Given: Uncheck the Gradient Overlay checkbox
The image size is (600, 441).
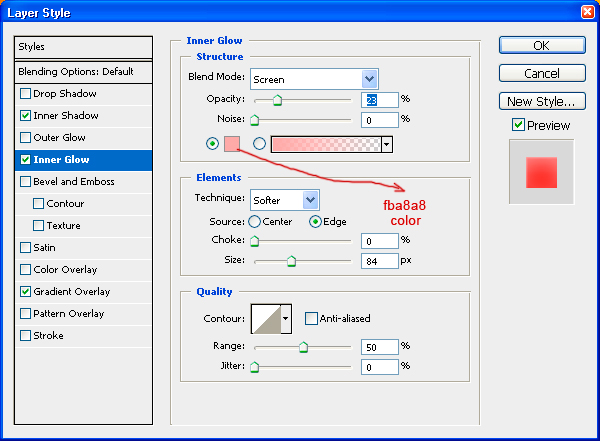Looking at the screenshot, I should pos(25,292).
